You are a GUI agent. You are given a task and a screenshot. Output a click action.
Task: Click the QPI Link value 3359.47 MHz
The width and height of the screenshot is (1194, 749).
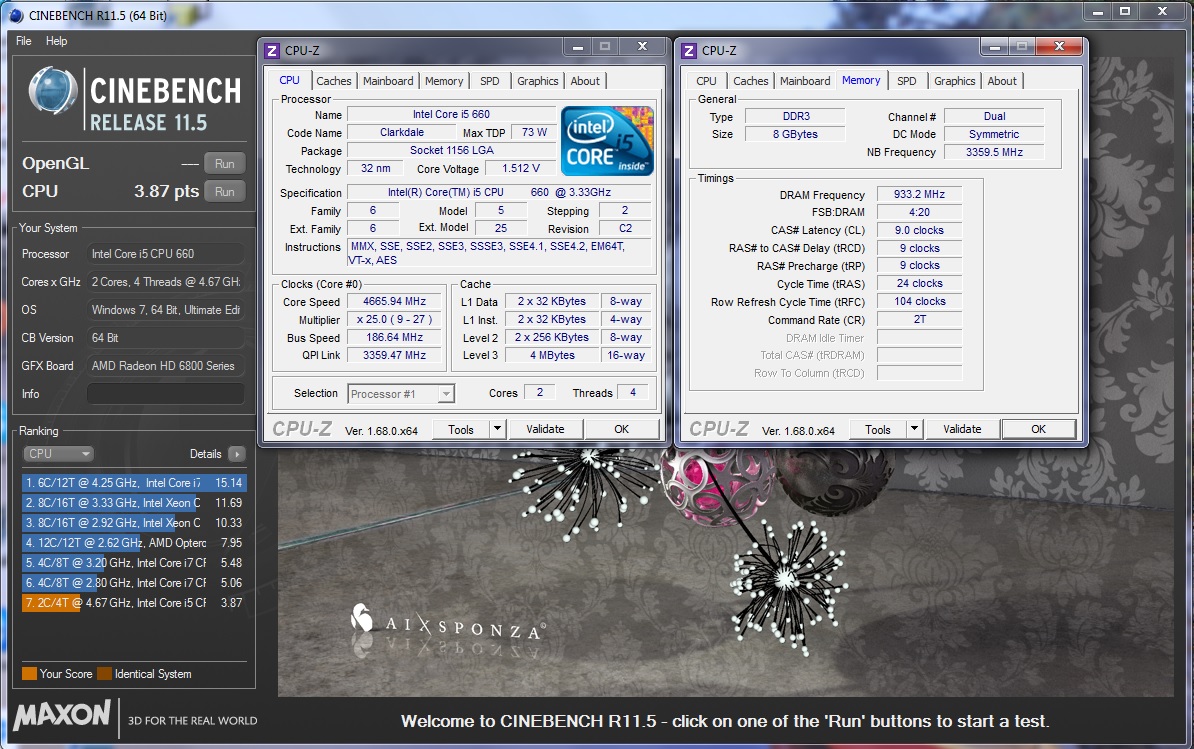click(394, 355)
